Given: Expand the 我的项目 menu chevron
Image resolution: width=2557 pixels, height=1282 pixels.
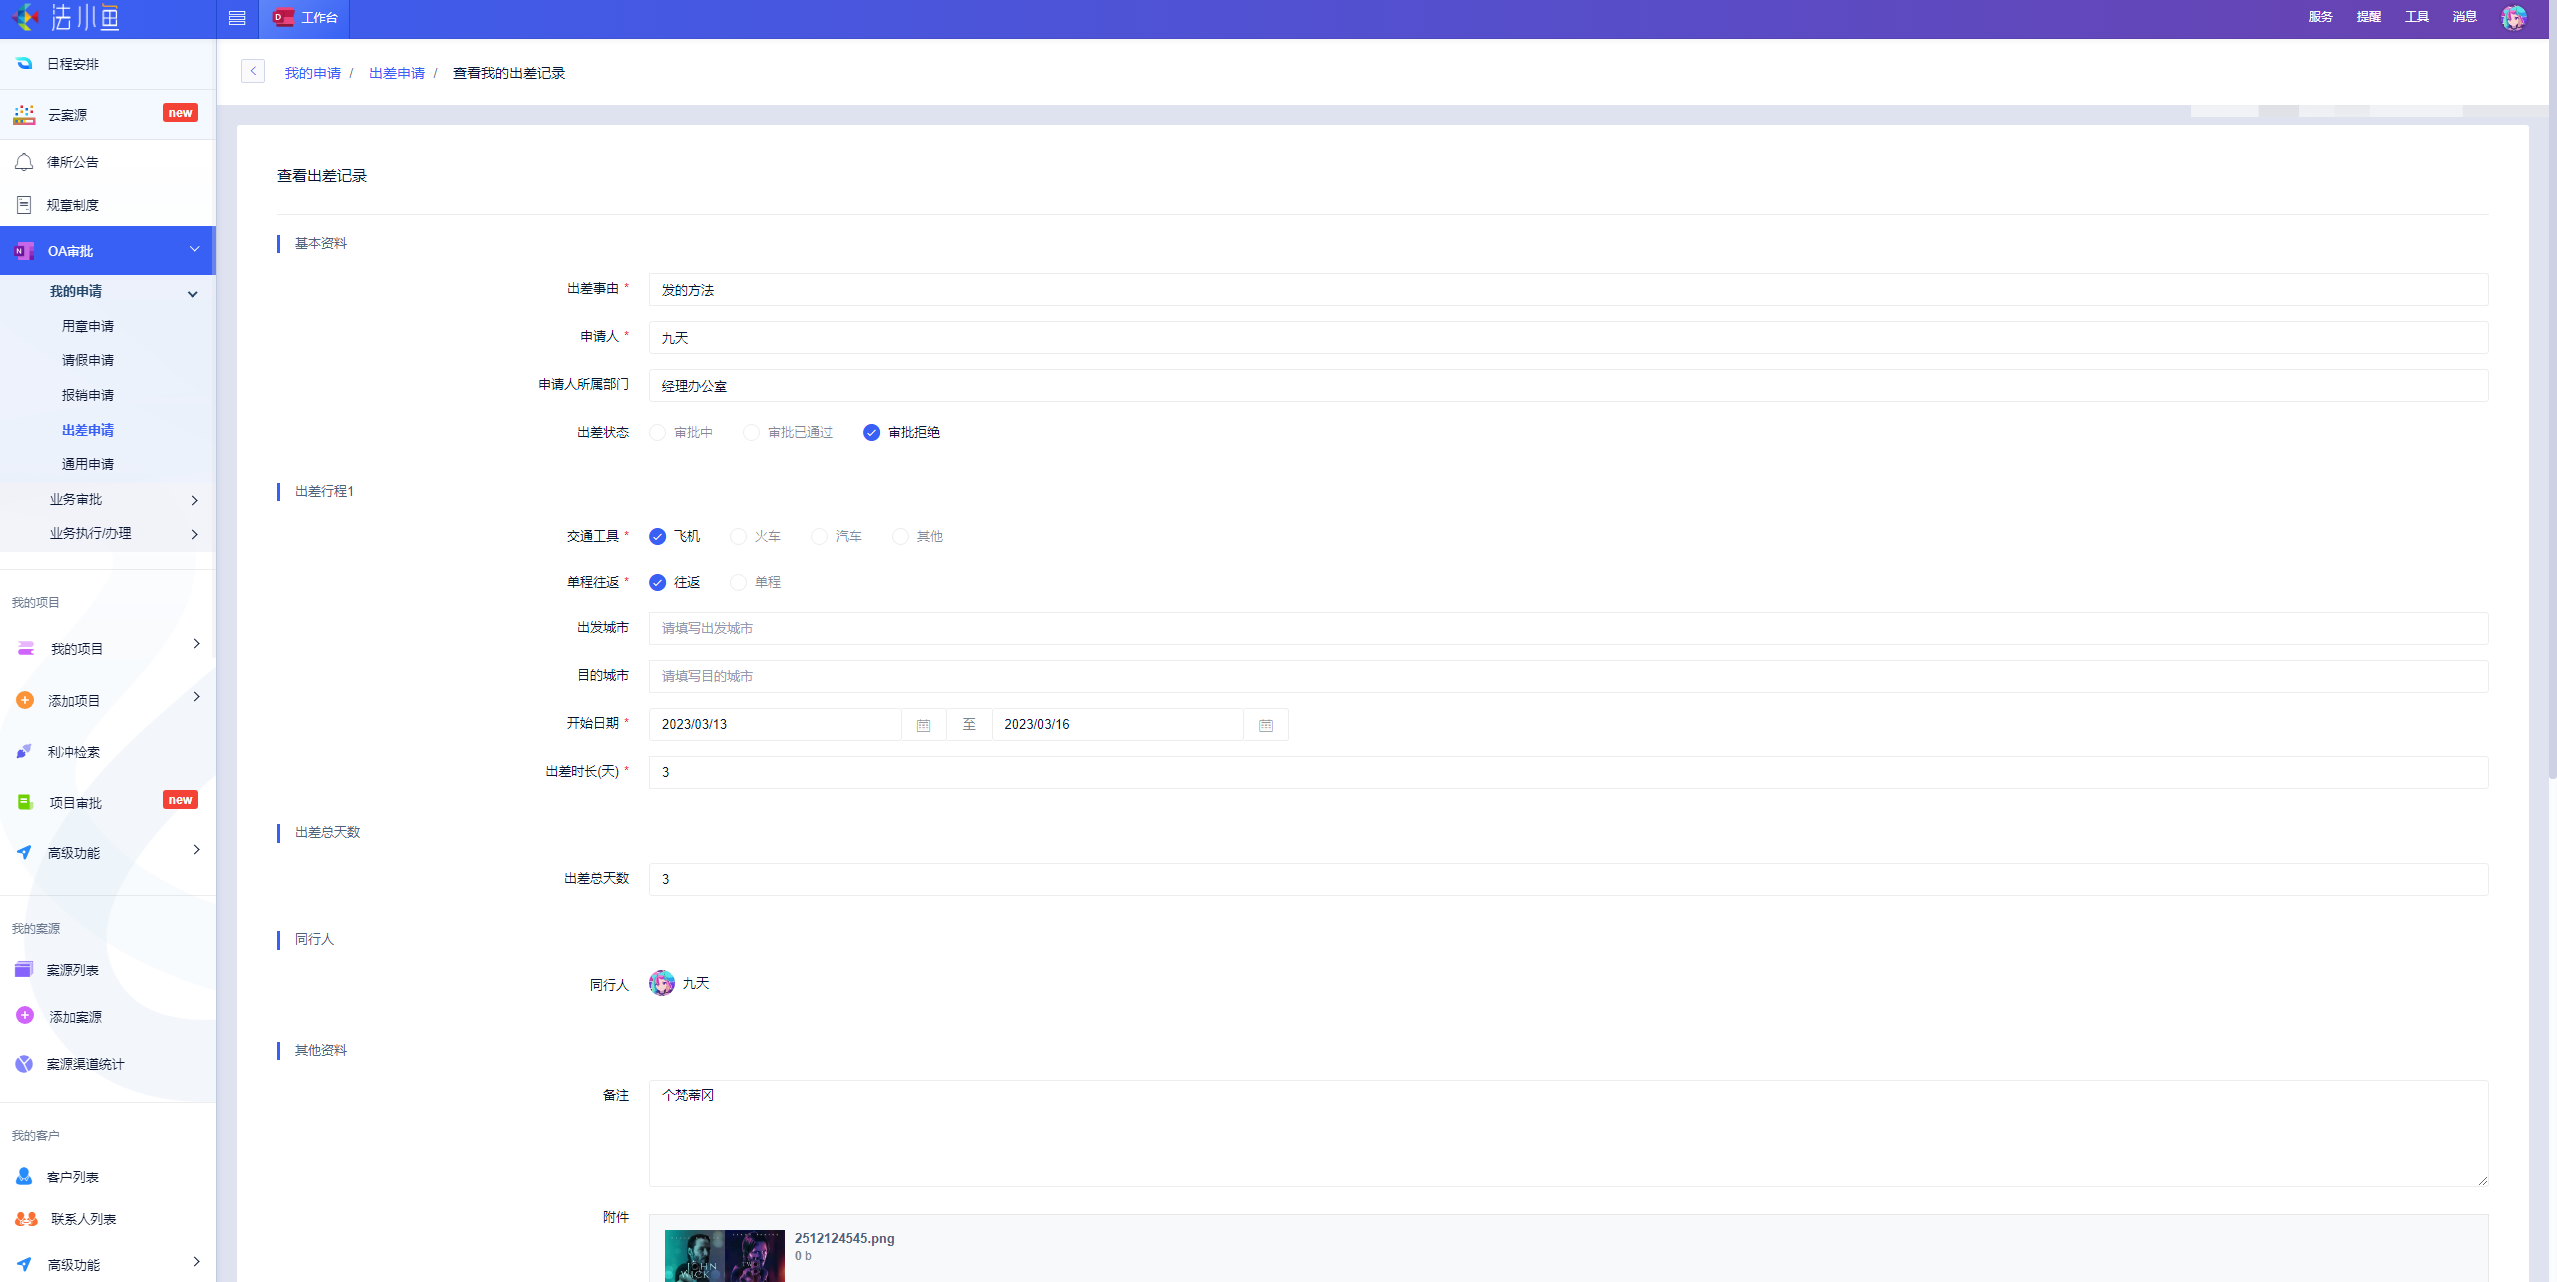Looking at the screenshot, I should (x=196, y=644).
